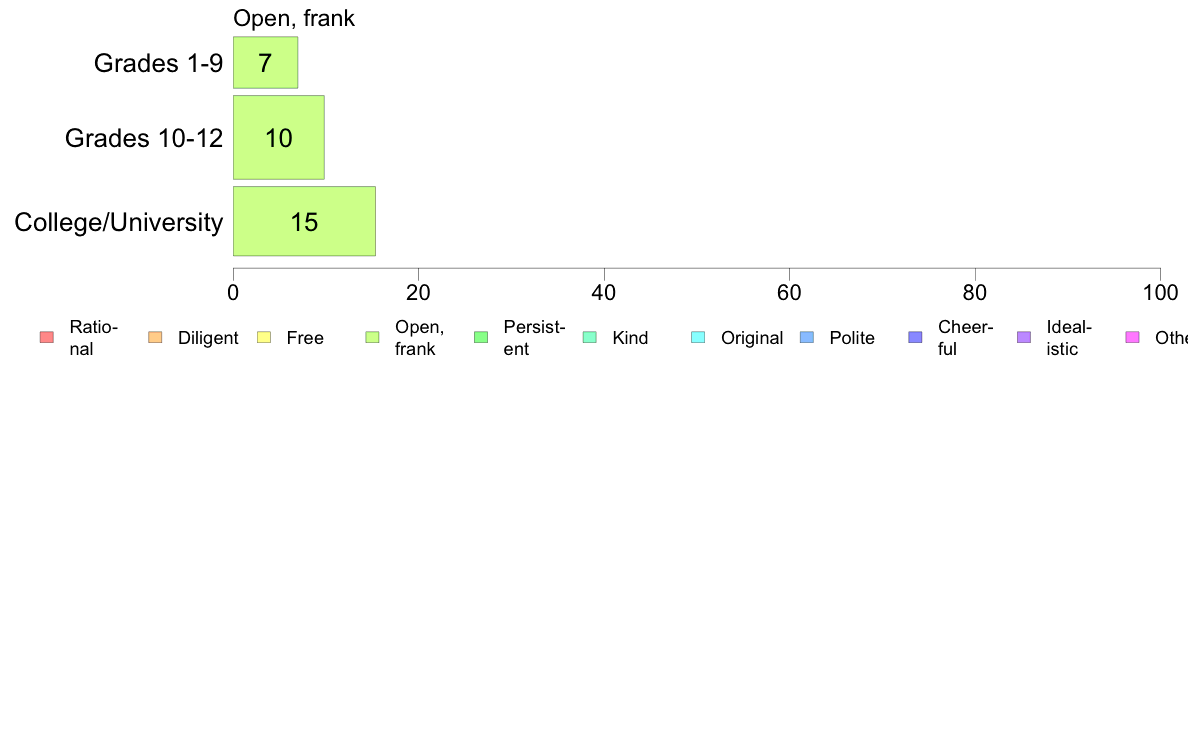Click the Persistent legend label text
Screen dimensions: 1188x736
pos(534,338)
